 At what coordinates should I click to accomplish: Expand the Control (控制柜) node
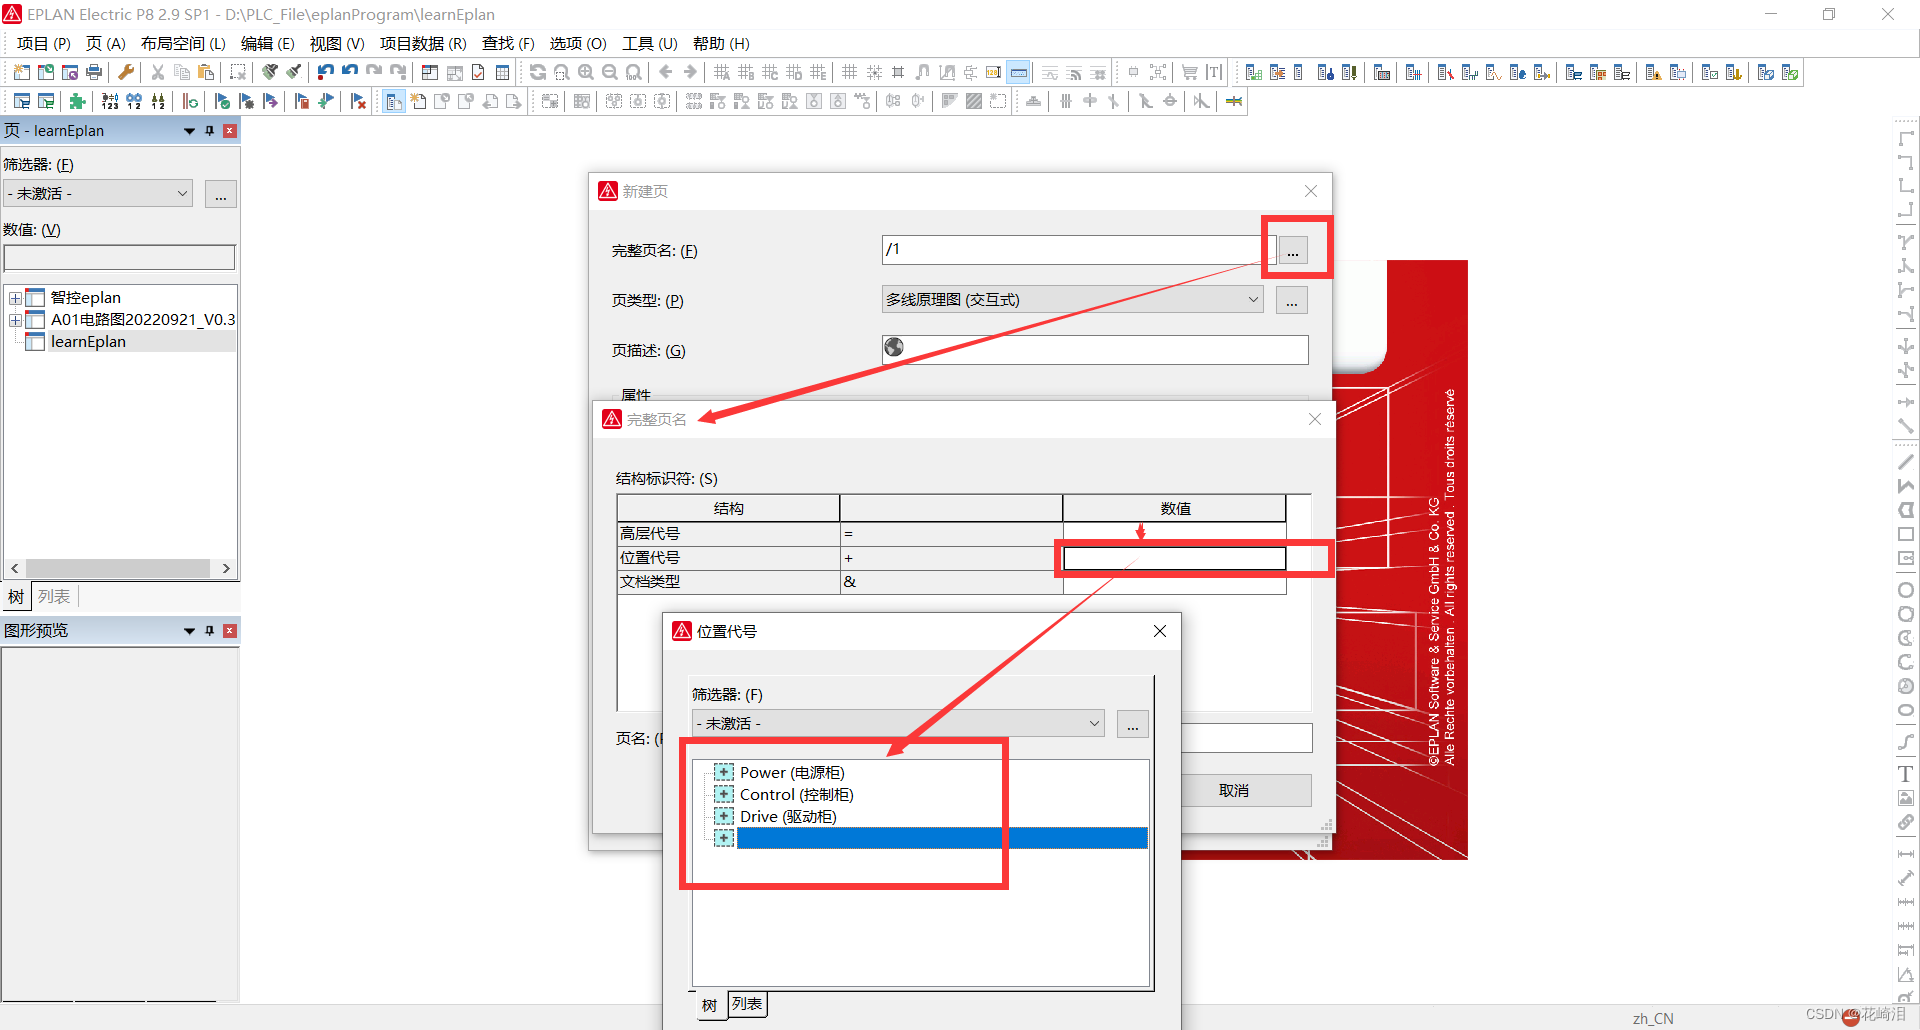click(x=724, y=794)
